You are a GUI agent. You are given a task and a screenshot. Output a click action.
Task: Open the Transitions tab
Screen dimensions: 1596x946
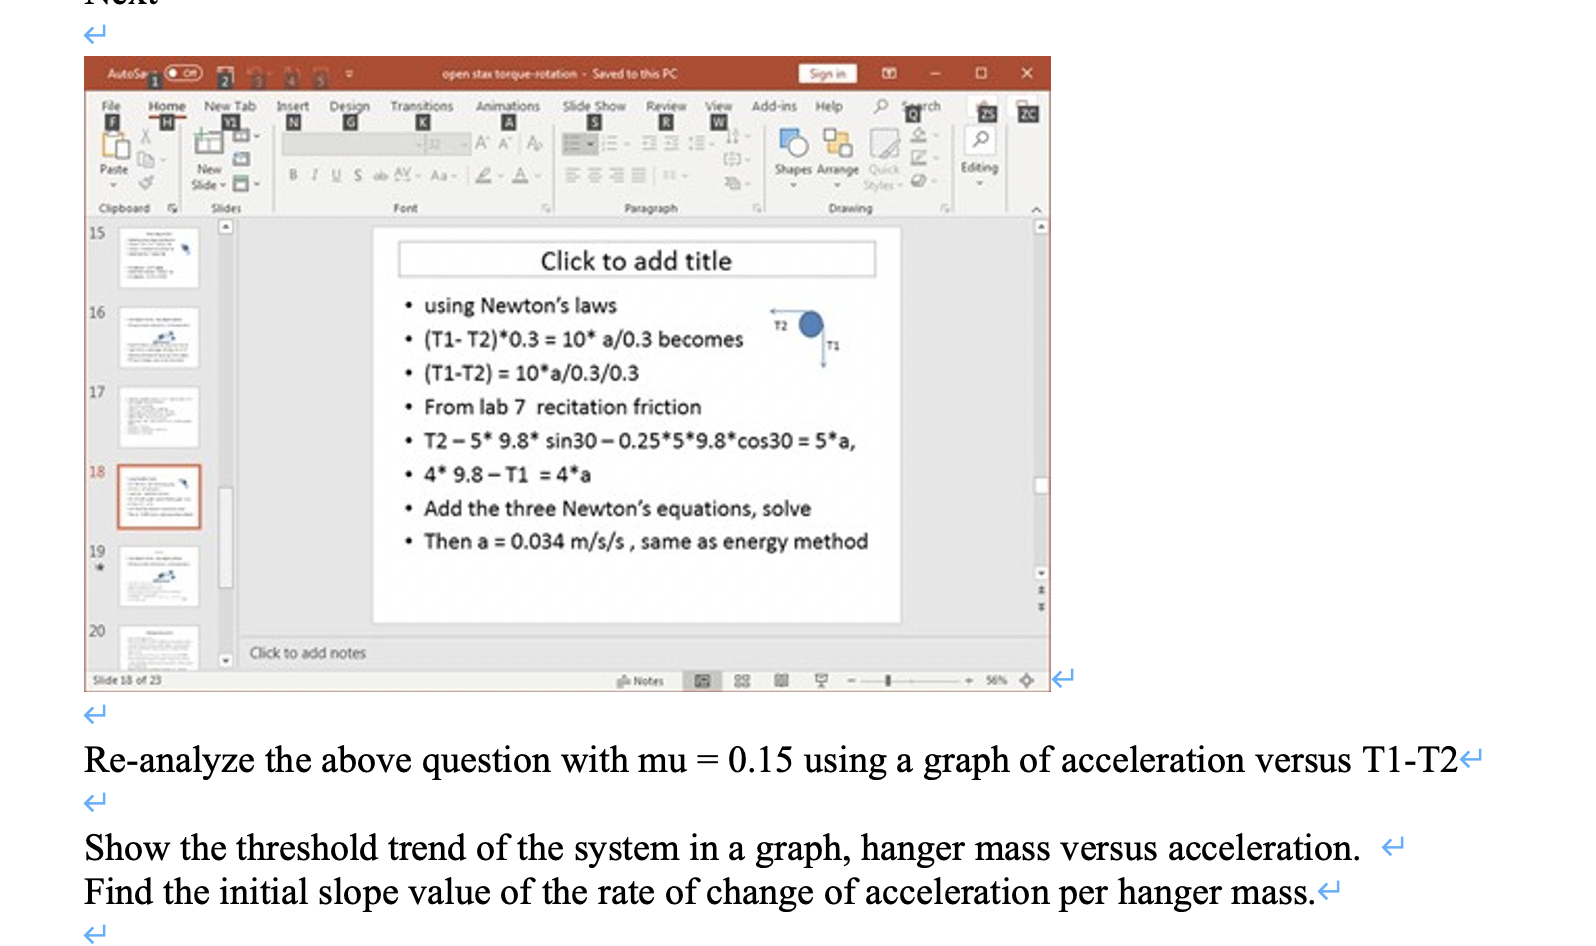(422, 106)
